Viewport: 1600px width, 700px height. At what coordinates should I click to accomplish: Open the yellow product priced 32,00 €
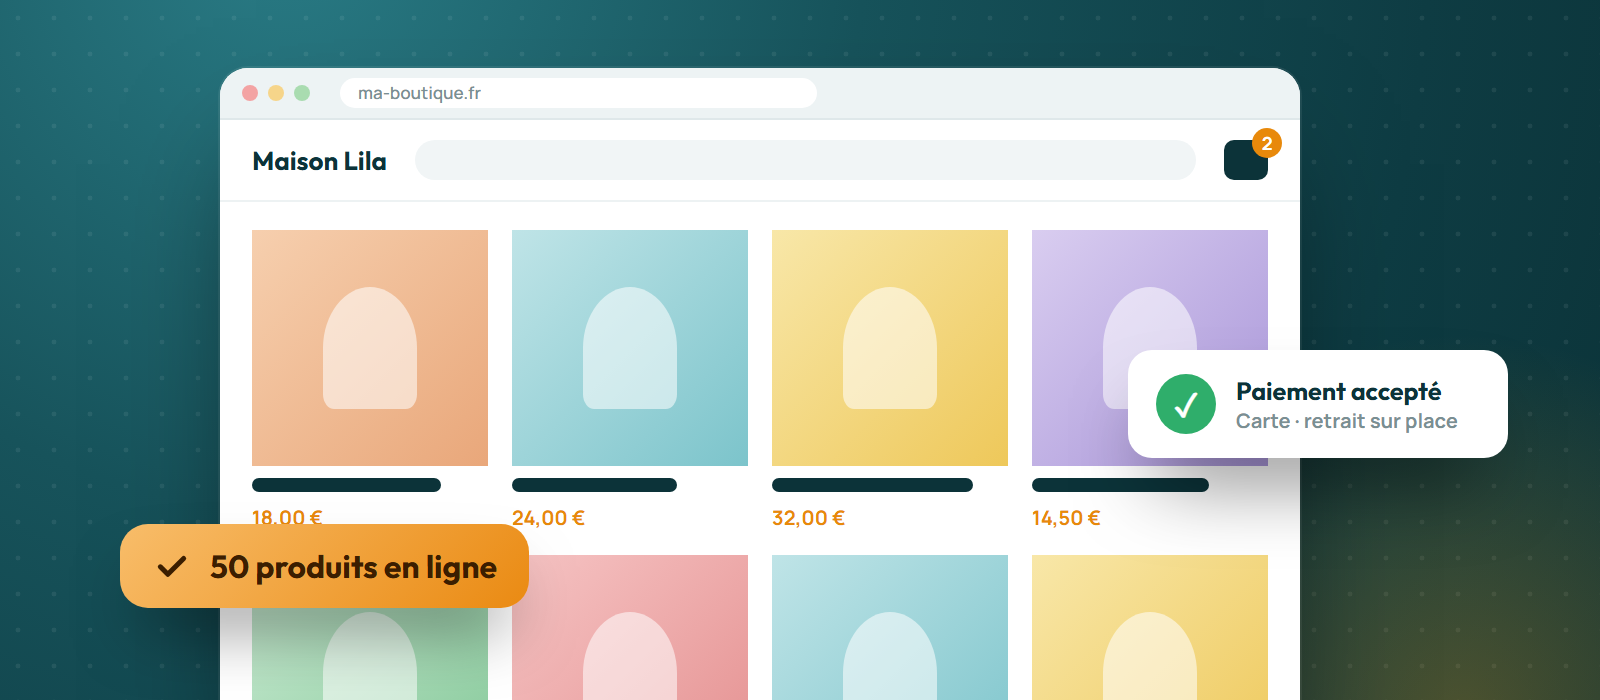click(x=890, y=348)
